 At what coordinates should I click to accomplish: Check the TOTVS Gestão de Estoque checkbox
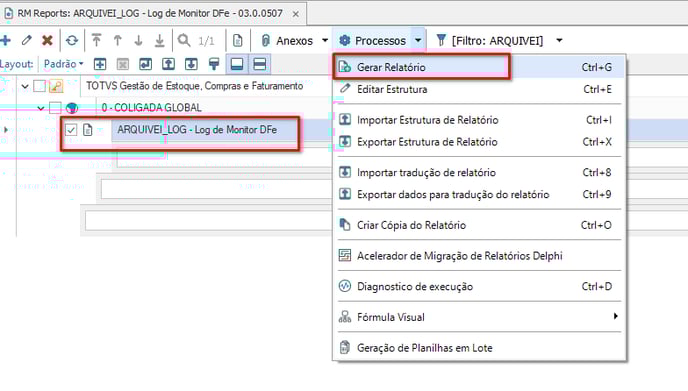pyautogui.click(x=39, y=86)
